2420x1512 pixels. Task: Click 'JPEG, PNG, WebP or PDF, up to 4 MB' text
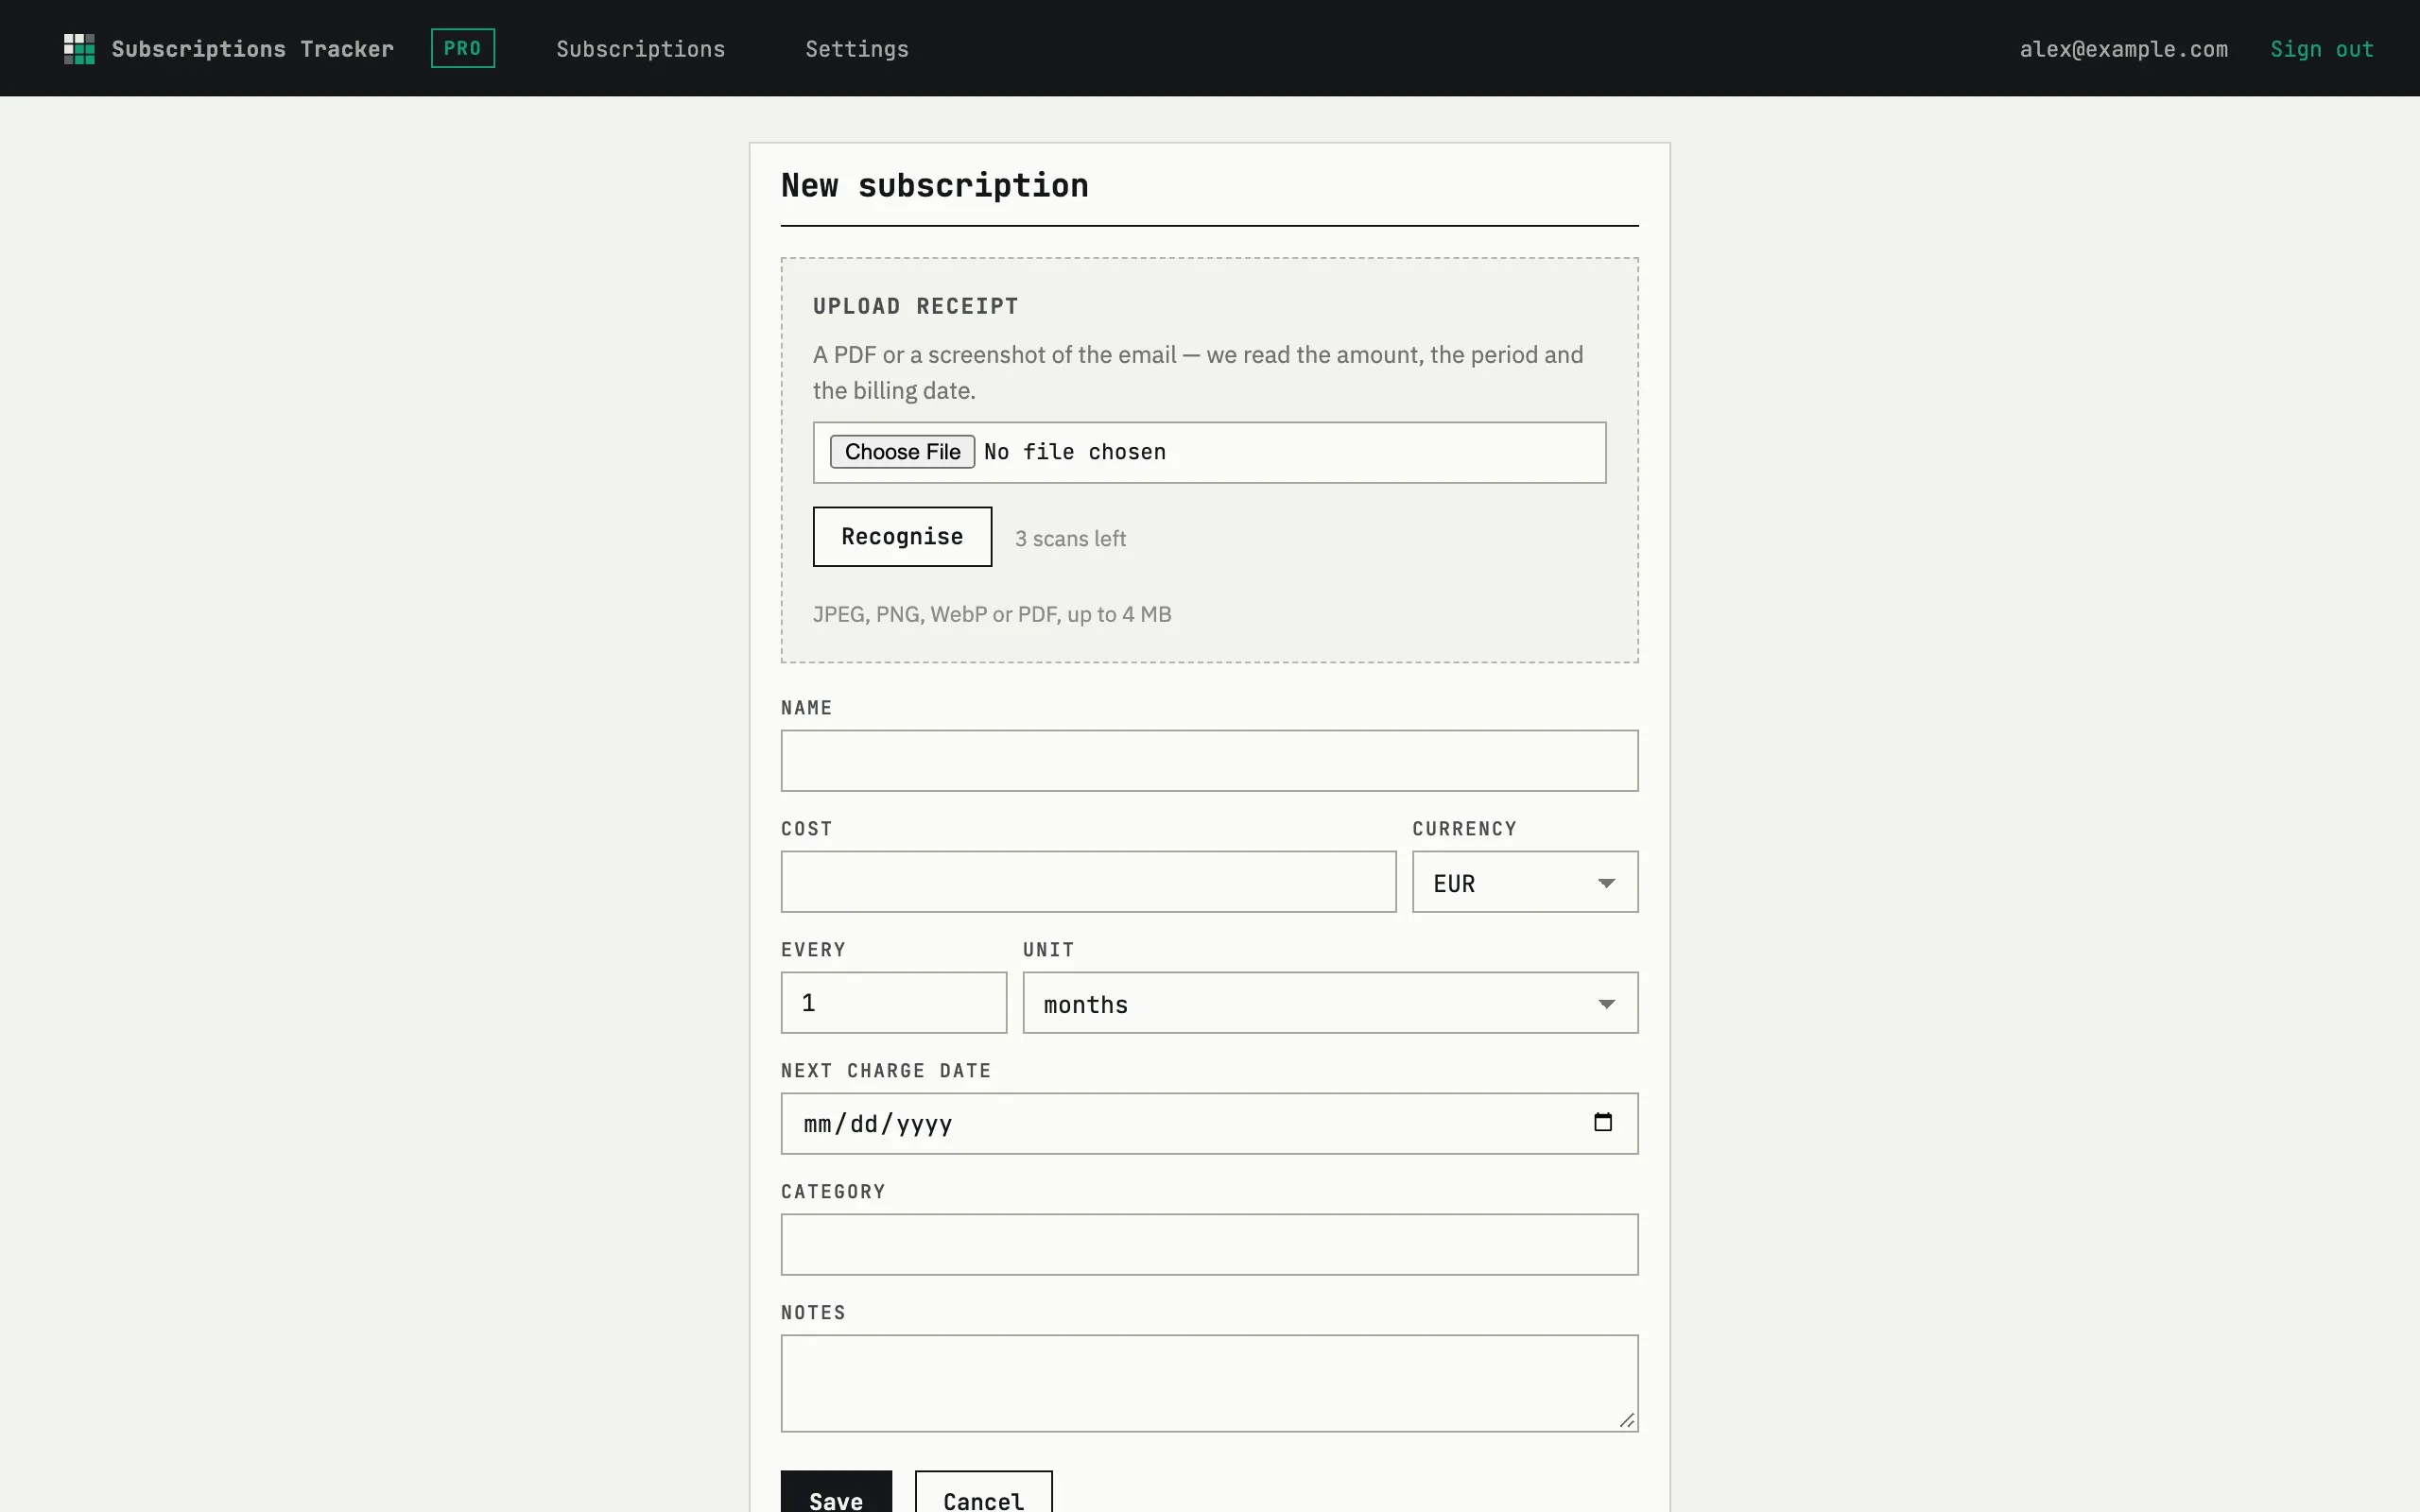pos(991,614)
